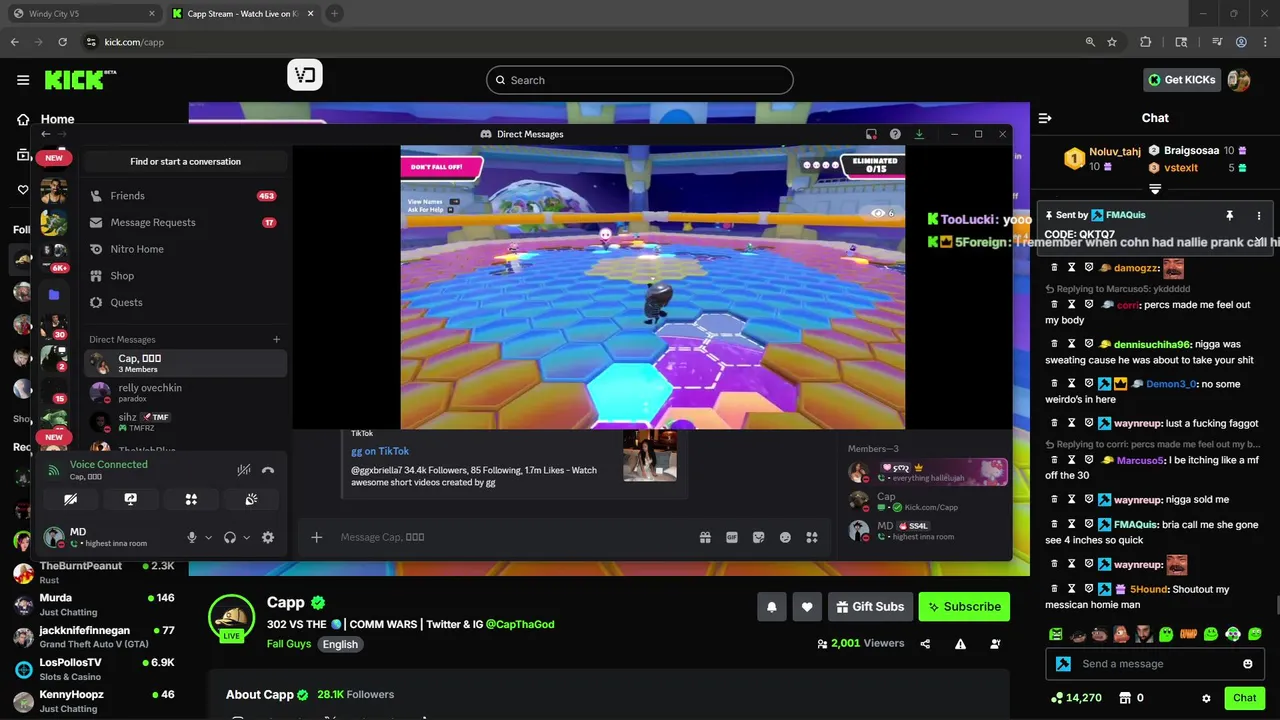Open the TikTok embed thumbnail image
This screenshot has height=720, width=1280.
click(x=650, y=455)
